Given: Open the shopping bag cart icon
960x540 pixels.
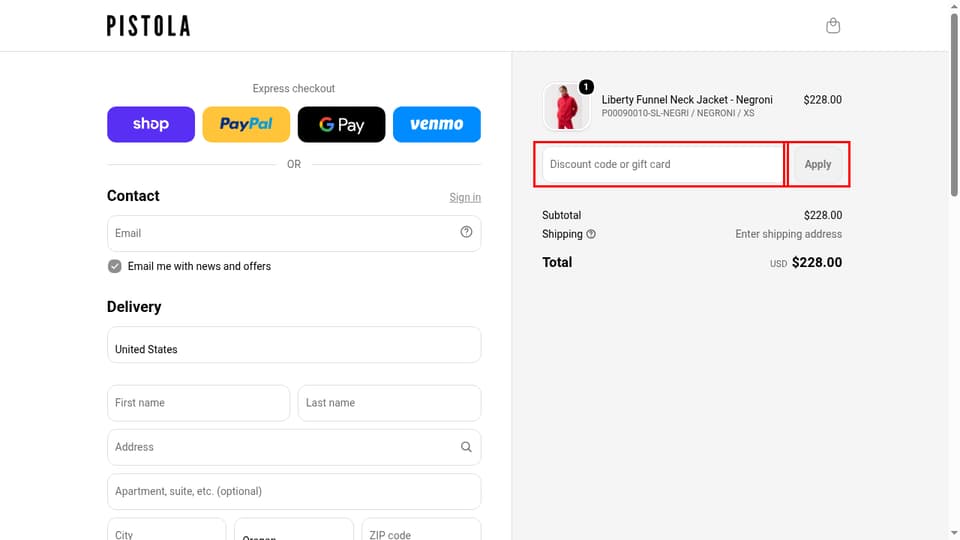Looking at the screenshot, I should pos(833,26).
